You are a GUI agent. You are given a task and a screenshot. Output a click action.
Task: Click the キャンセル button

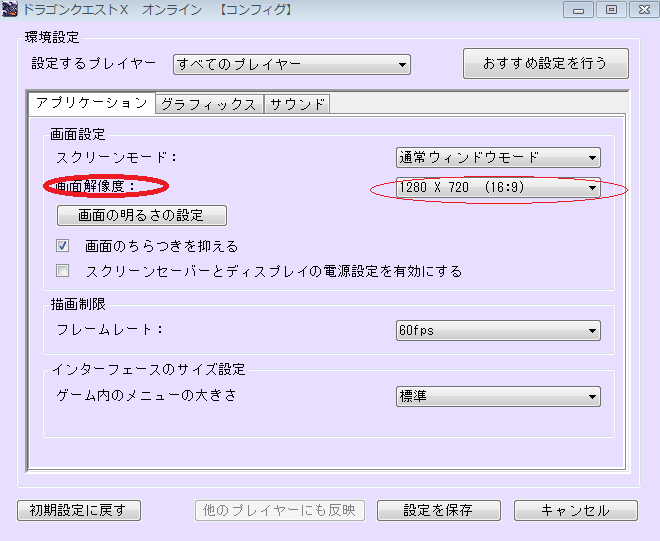[x=576, y=510]
